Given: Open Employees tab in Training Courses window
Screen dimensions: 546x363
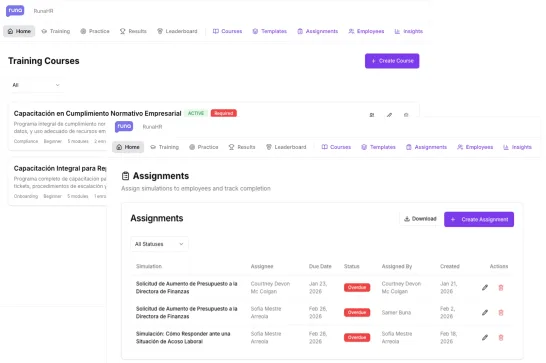Looking at the screenshot, I should [366, 31].
